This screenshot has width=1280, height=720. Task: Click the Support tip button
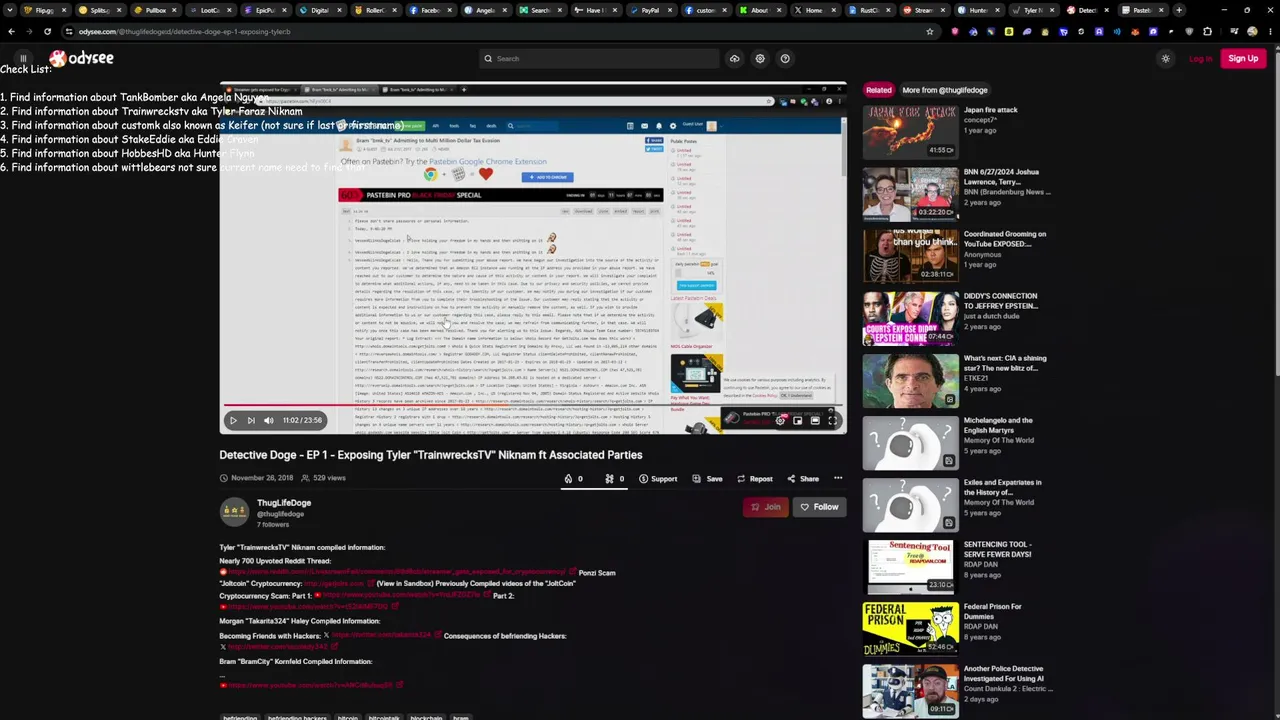tap(658, 479)
